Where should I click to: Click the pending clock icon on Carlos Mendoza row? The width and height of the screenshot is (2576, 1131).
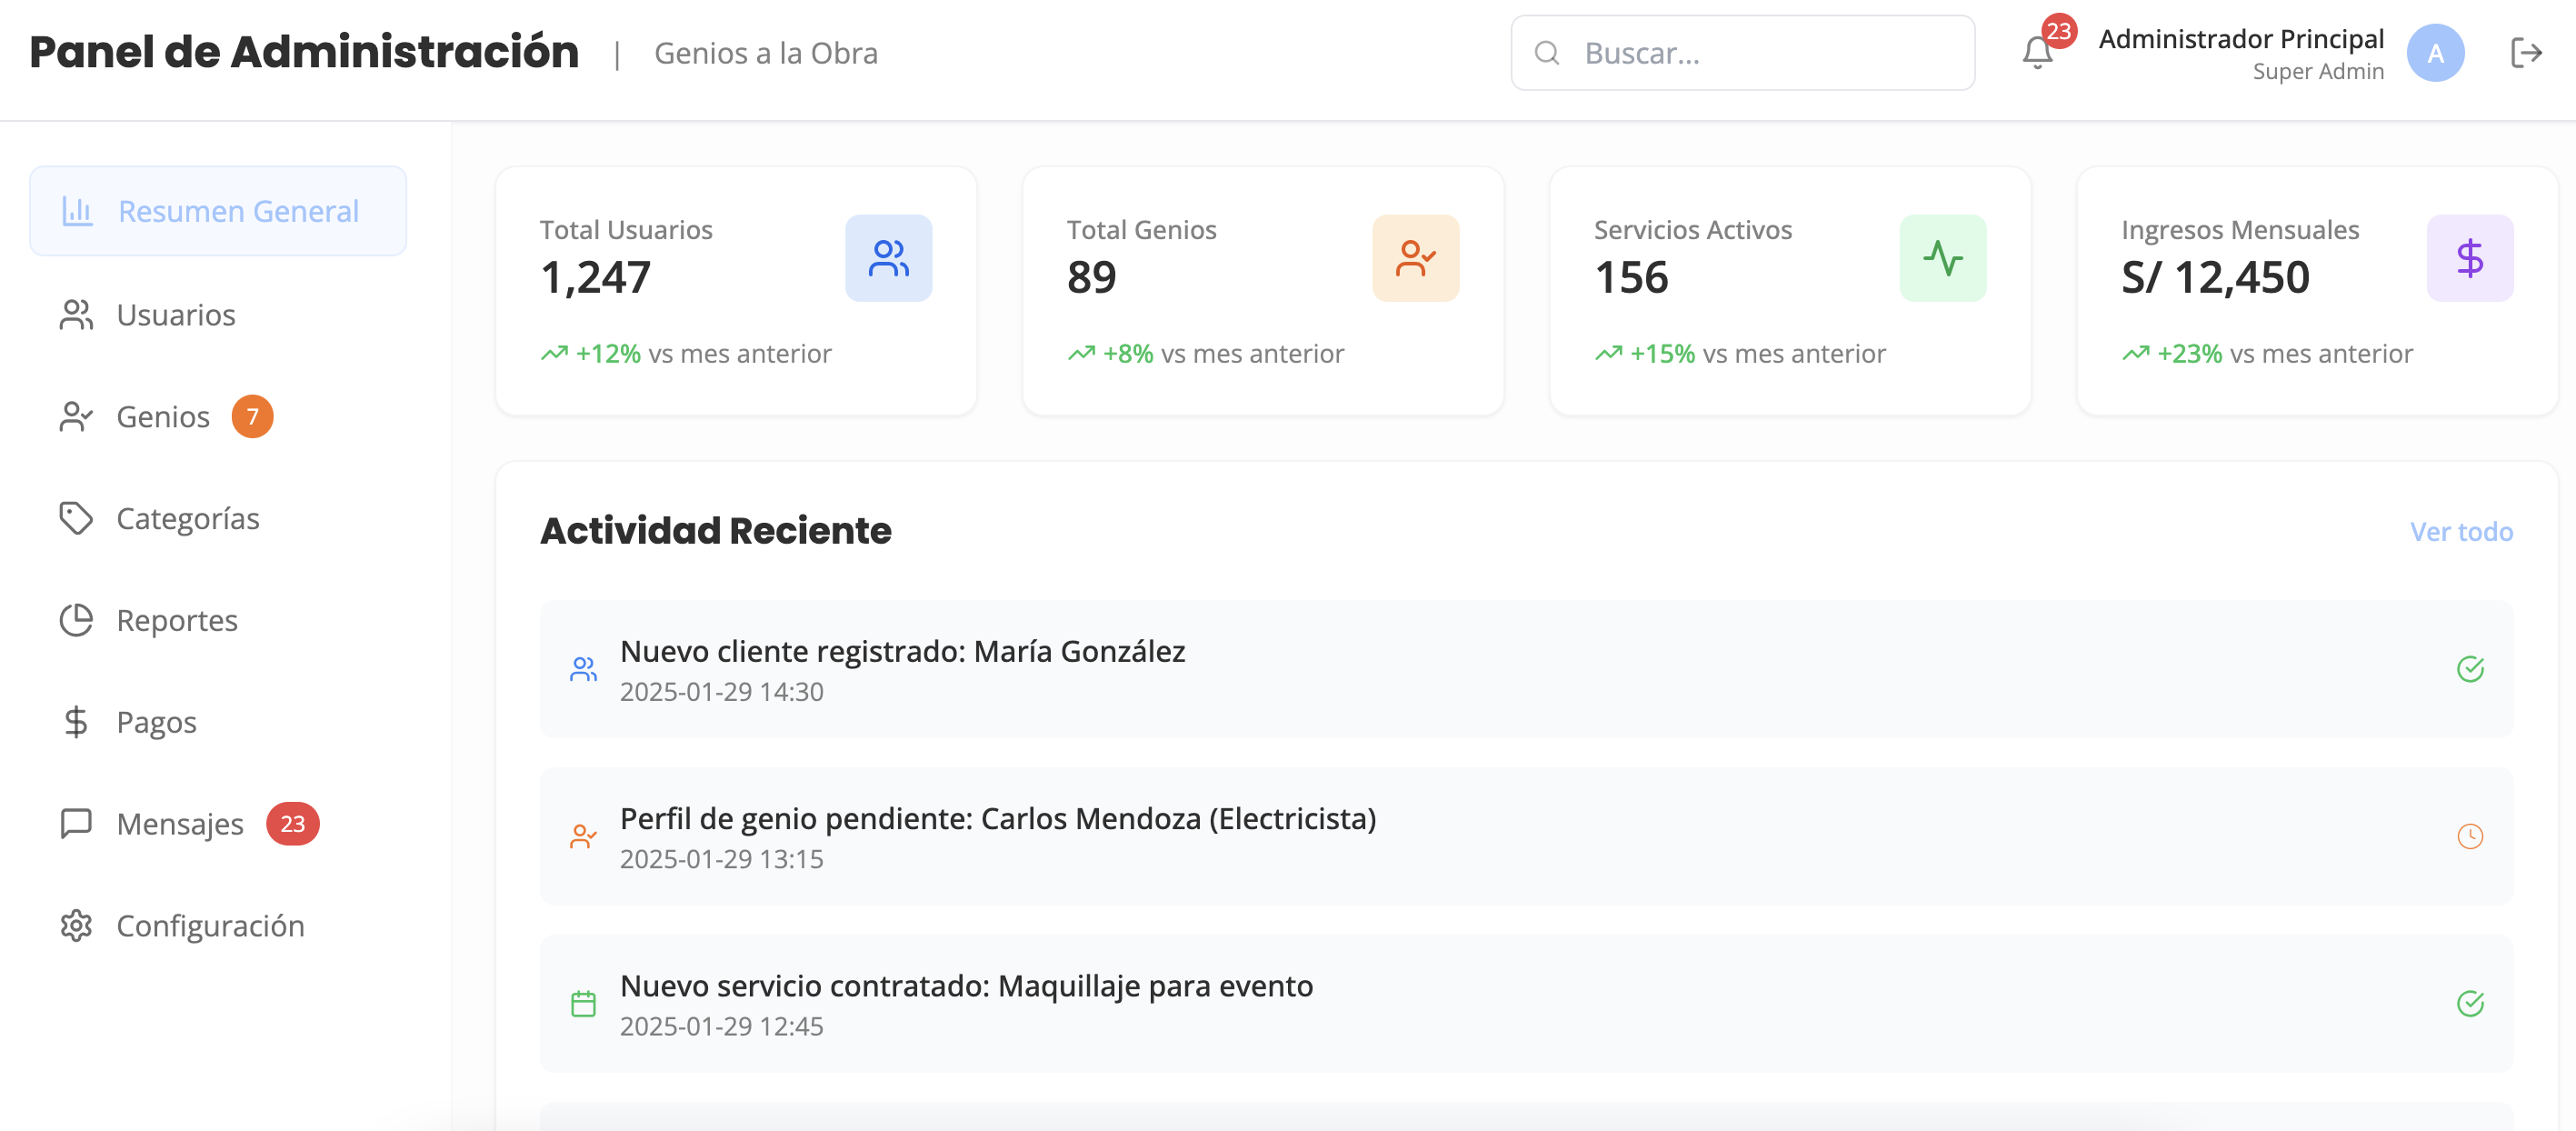2469,836
